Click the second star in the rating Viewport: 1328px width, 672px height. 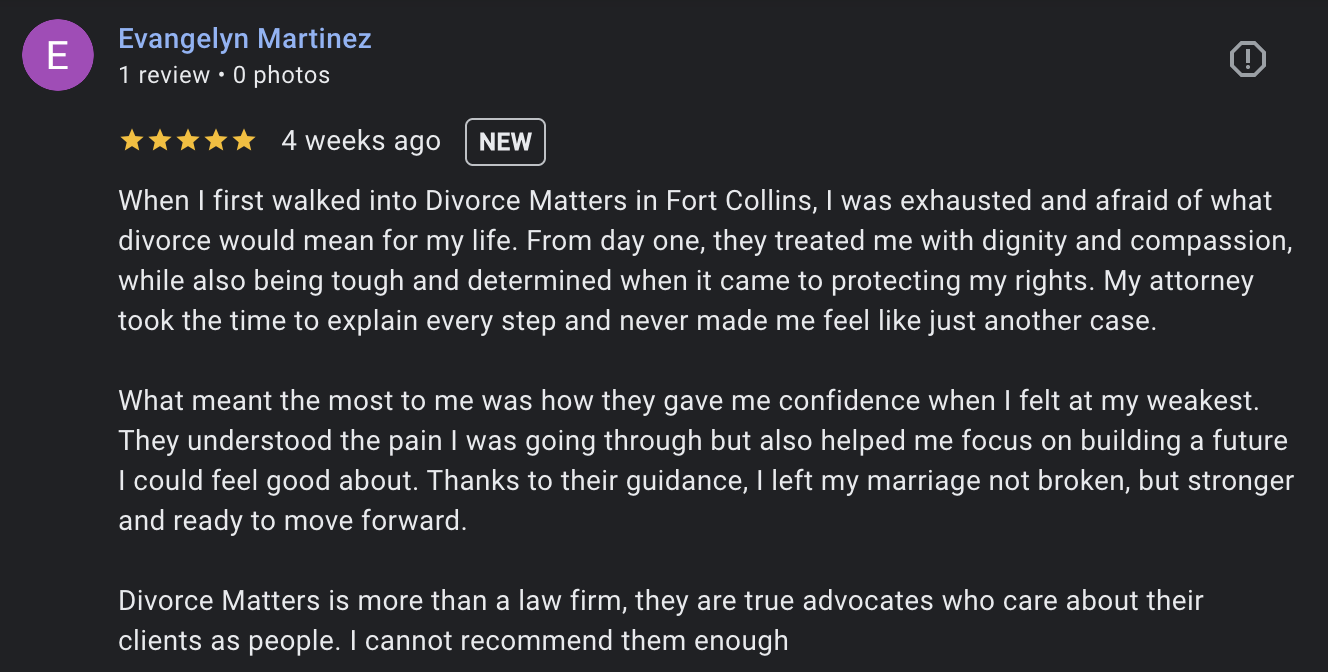[159, 141]
